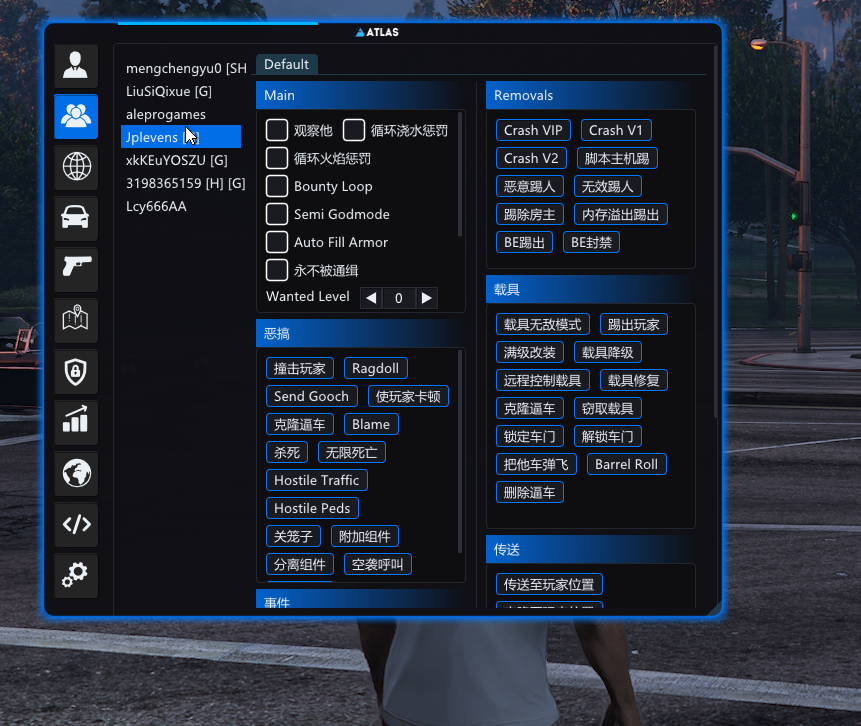The image size is (861, 726).
Task: Enable the Auto Fill Armor checkbox
Action: point(277,242)
